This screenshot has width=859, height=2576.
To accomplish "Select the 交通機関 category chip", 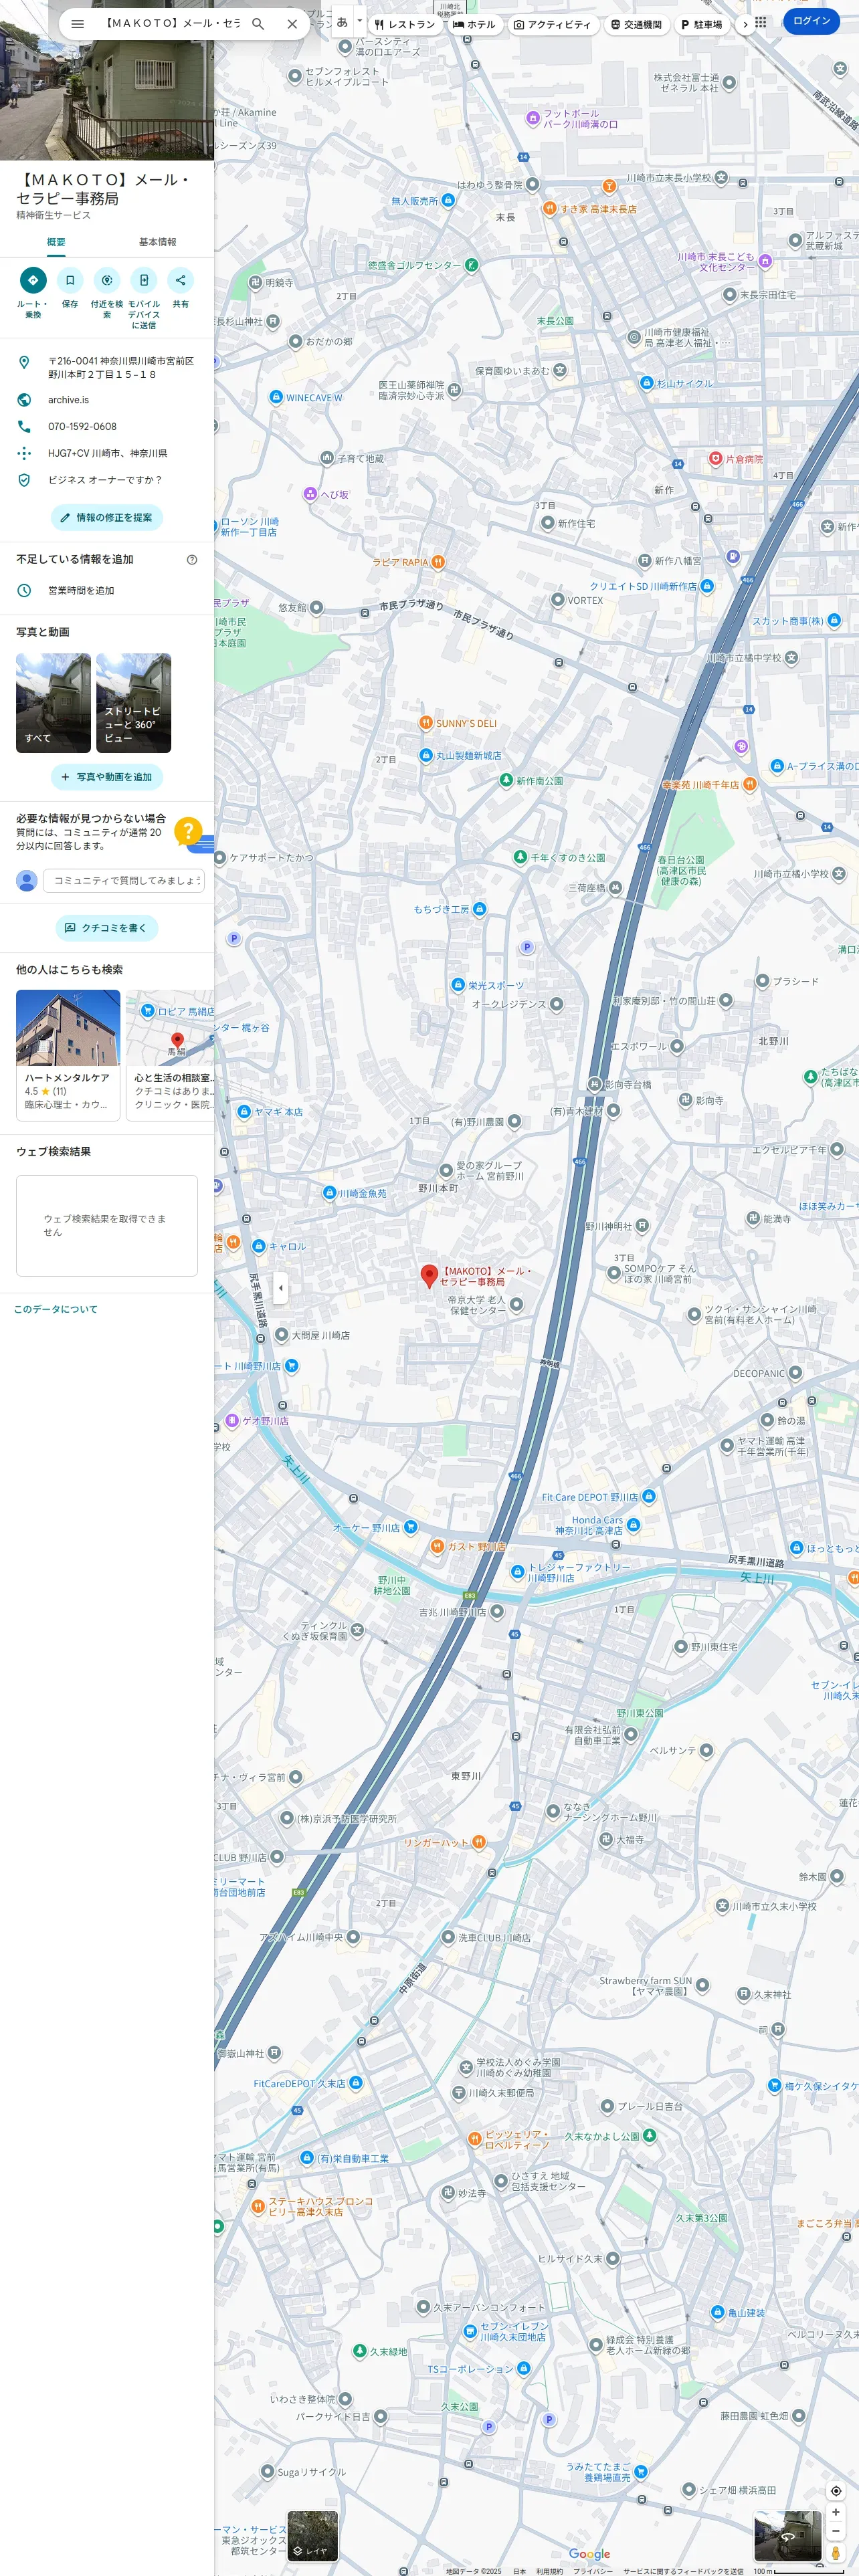I will 636,24.
